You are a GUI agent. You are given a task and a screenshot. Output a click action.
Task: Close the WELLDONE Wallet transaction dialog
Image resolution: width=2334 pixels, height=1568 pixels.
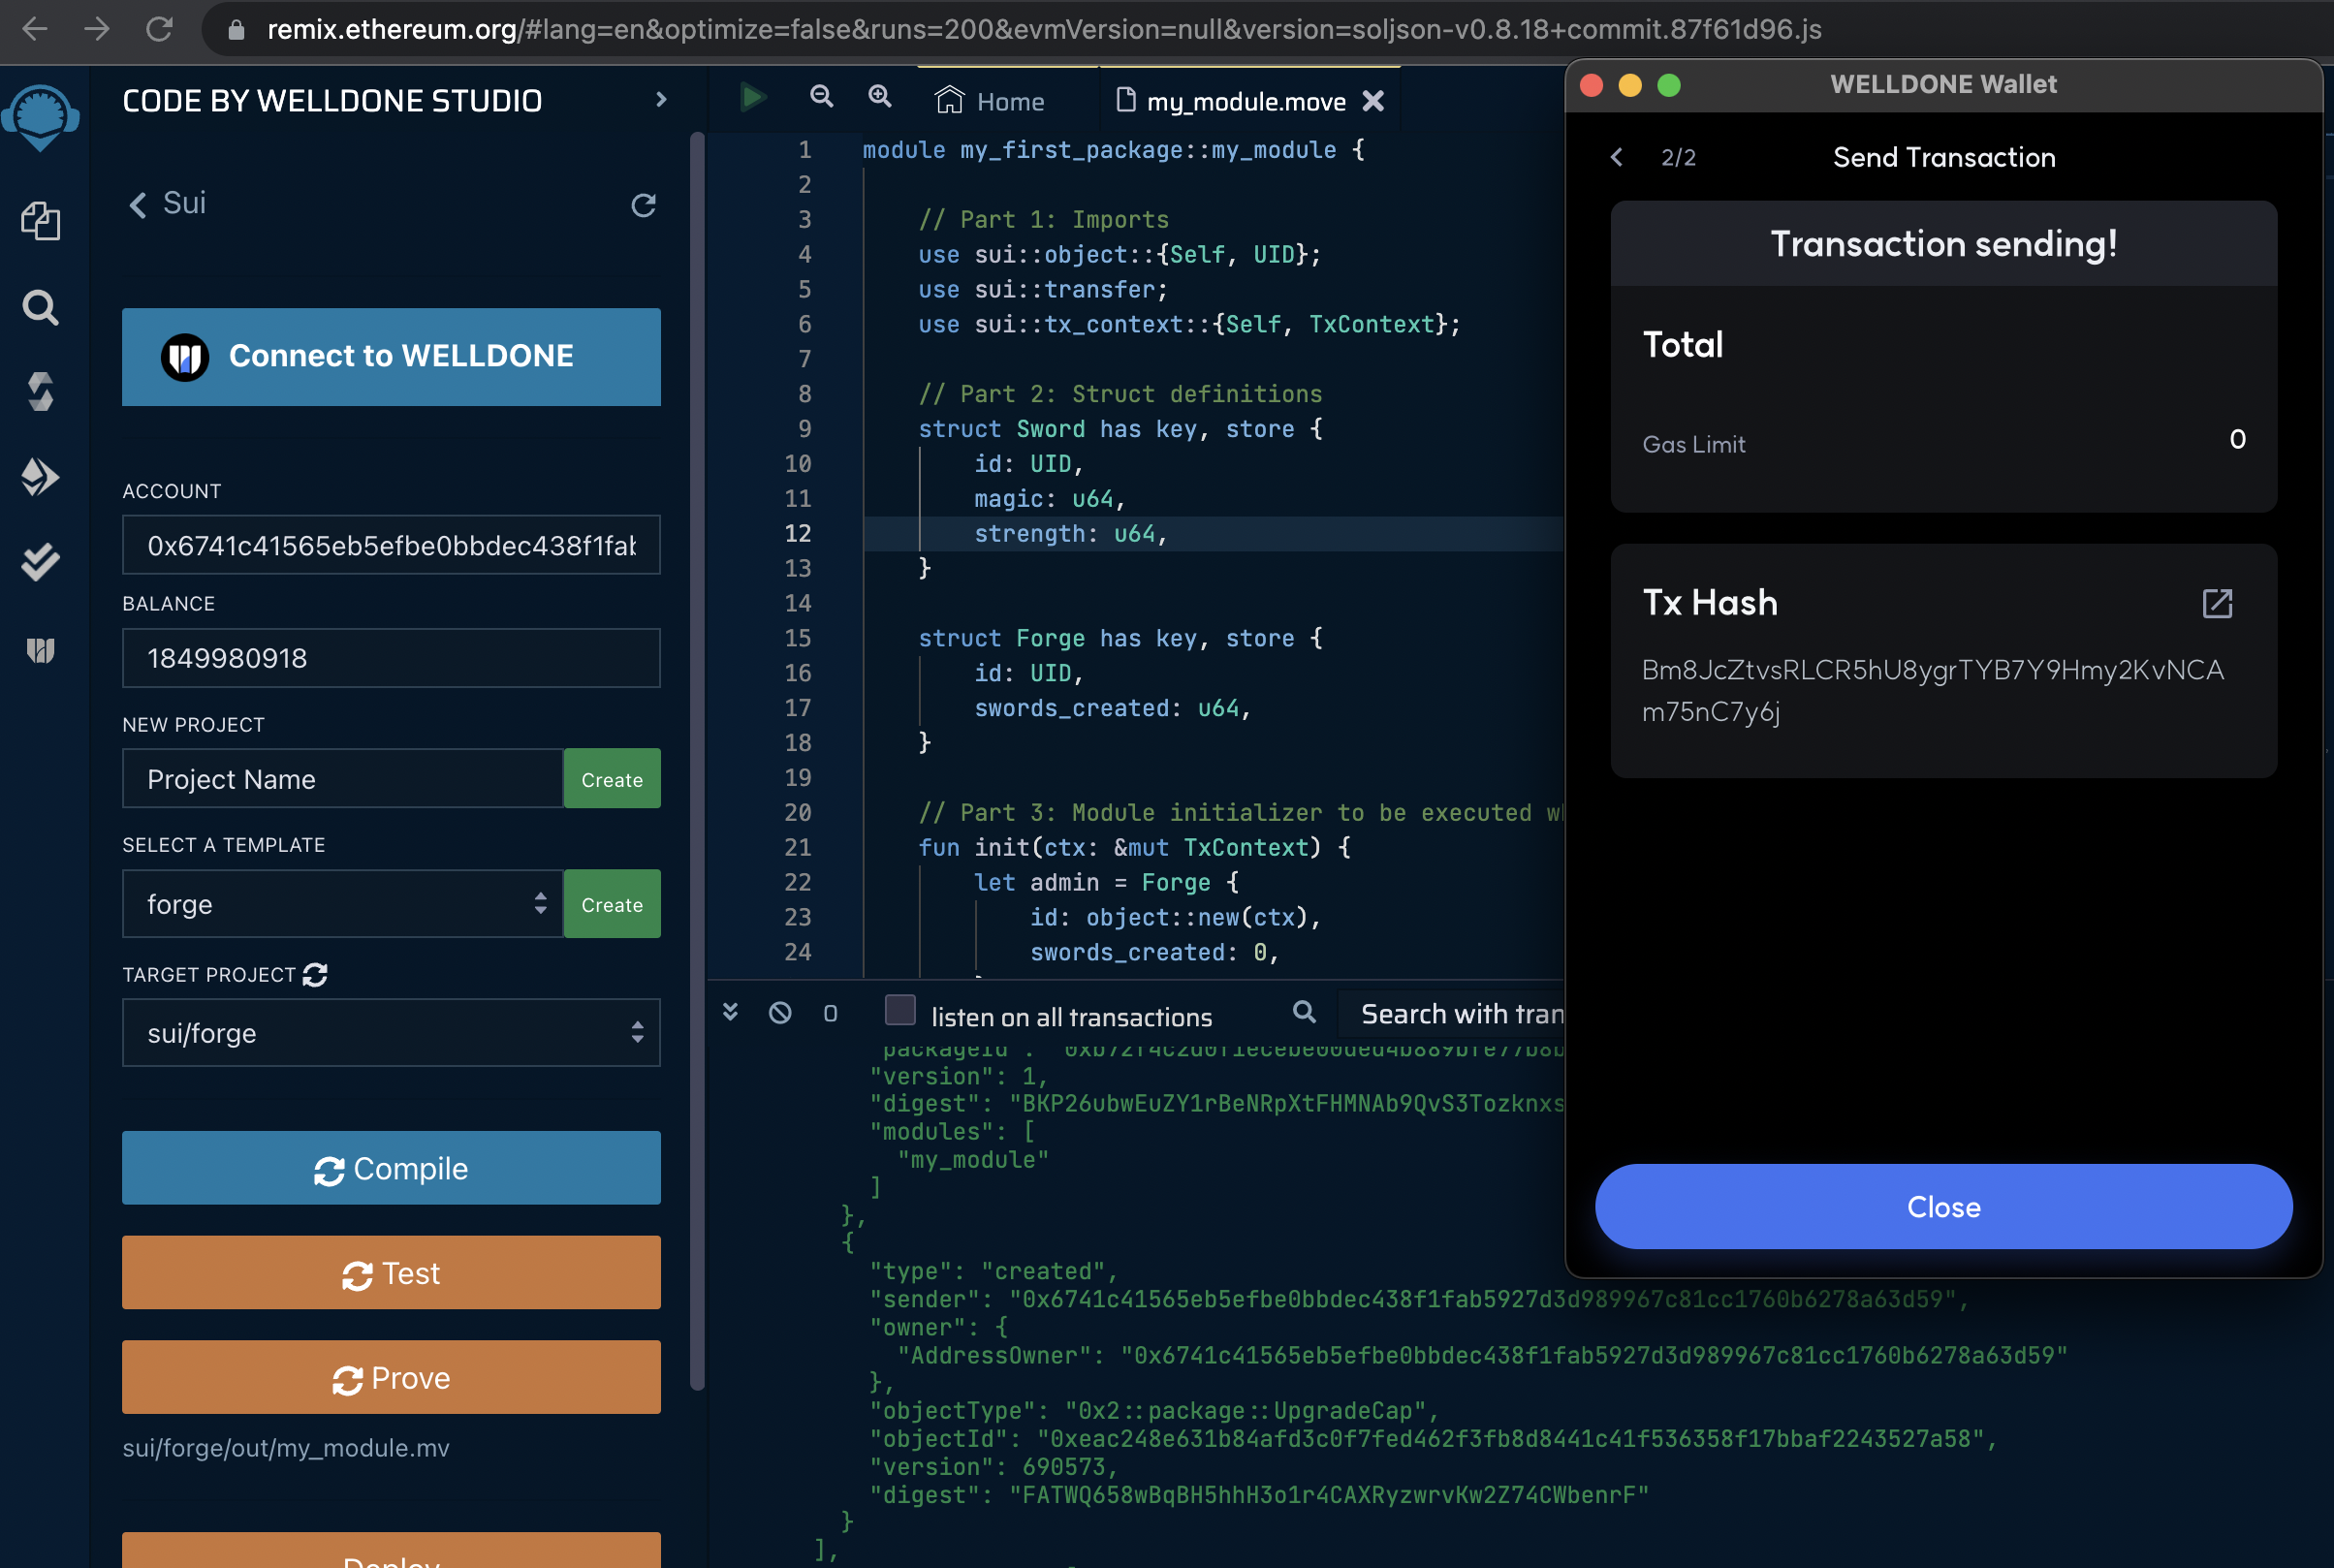(x=1943, y=1207)
